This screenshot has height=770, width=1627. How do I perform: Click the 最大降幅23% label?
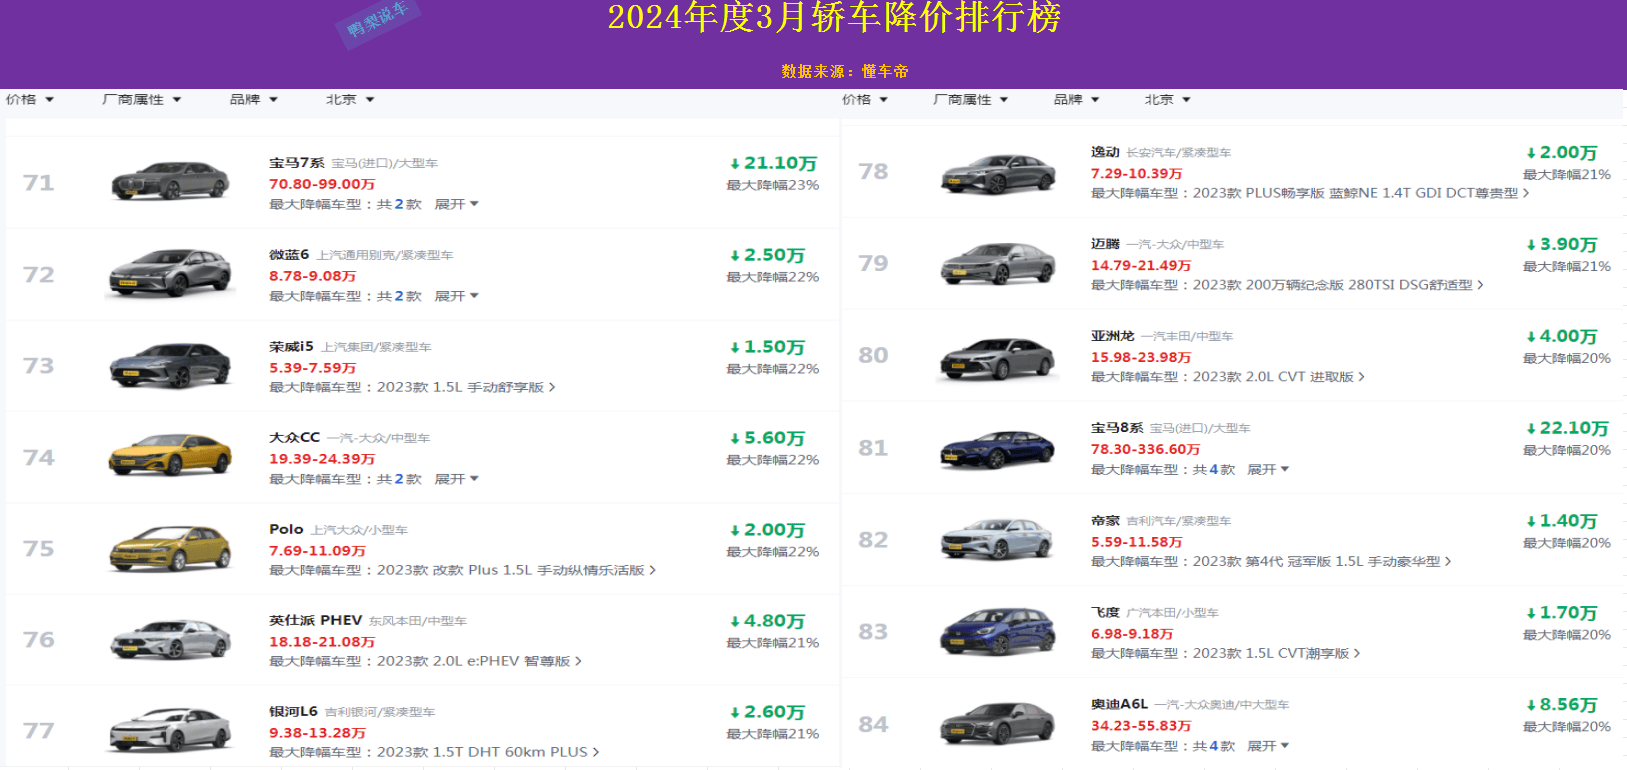pyautogui.click(x=773, y=185)
